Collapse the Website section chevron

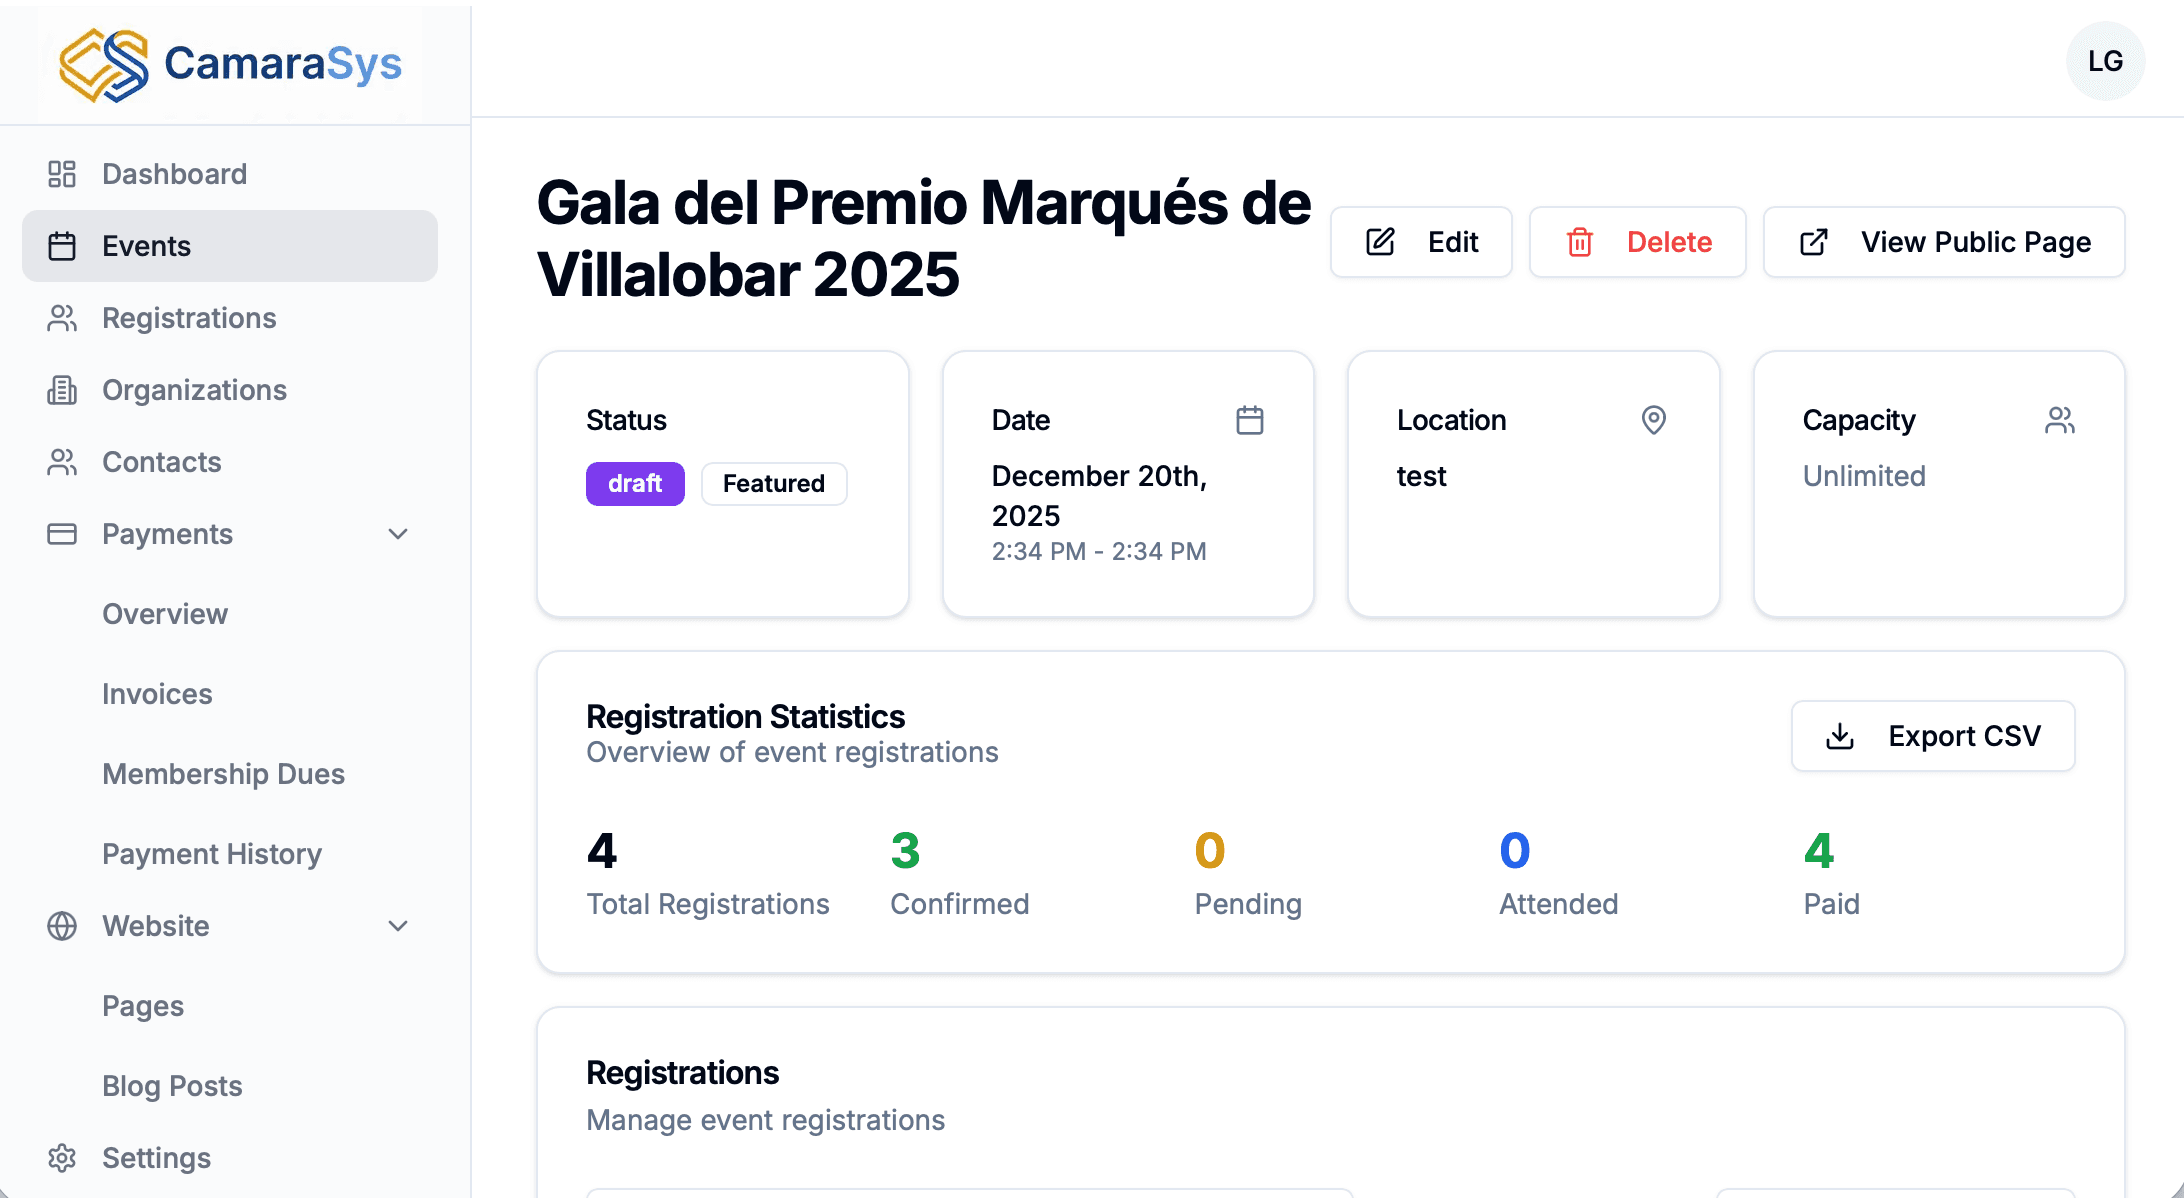click(398, 926)
